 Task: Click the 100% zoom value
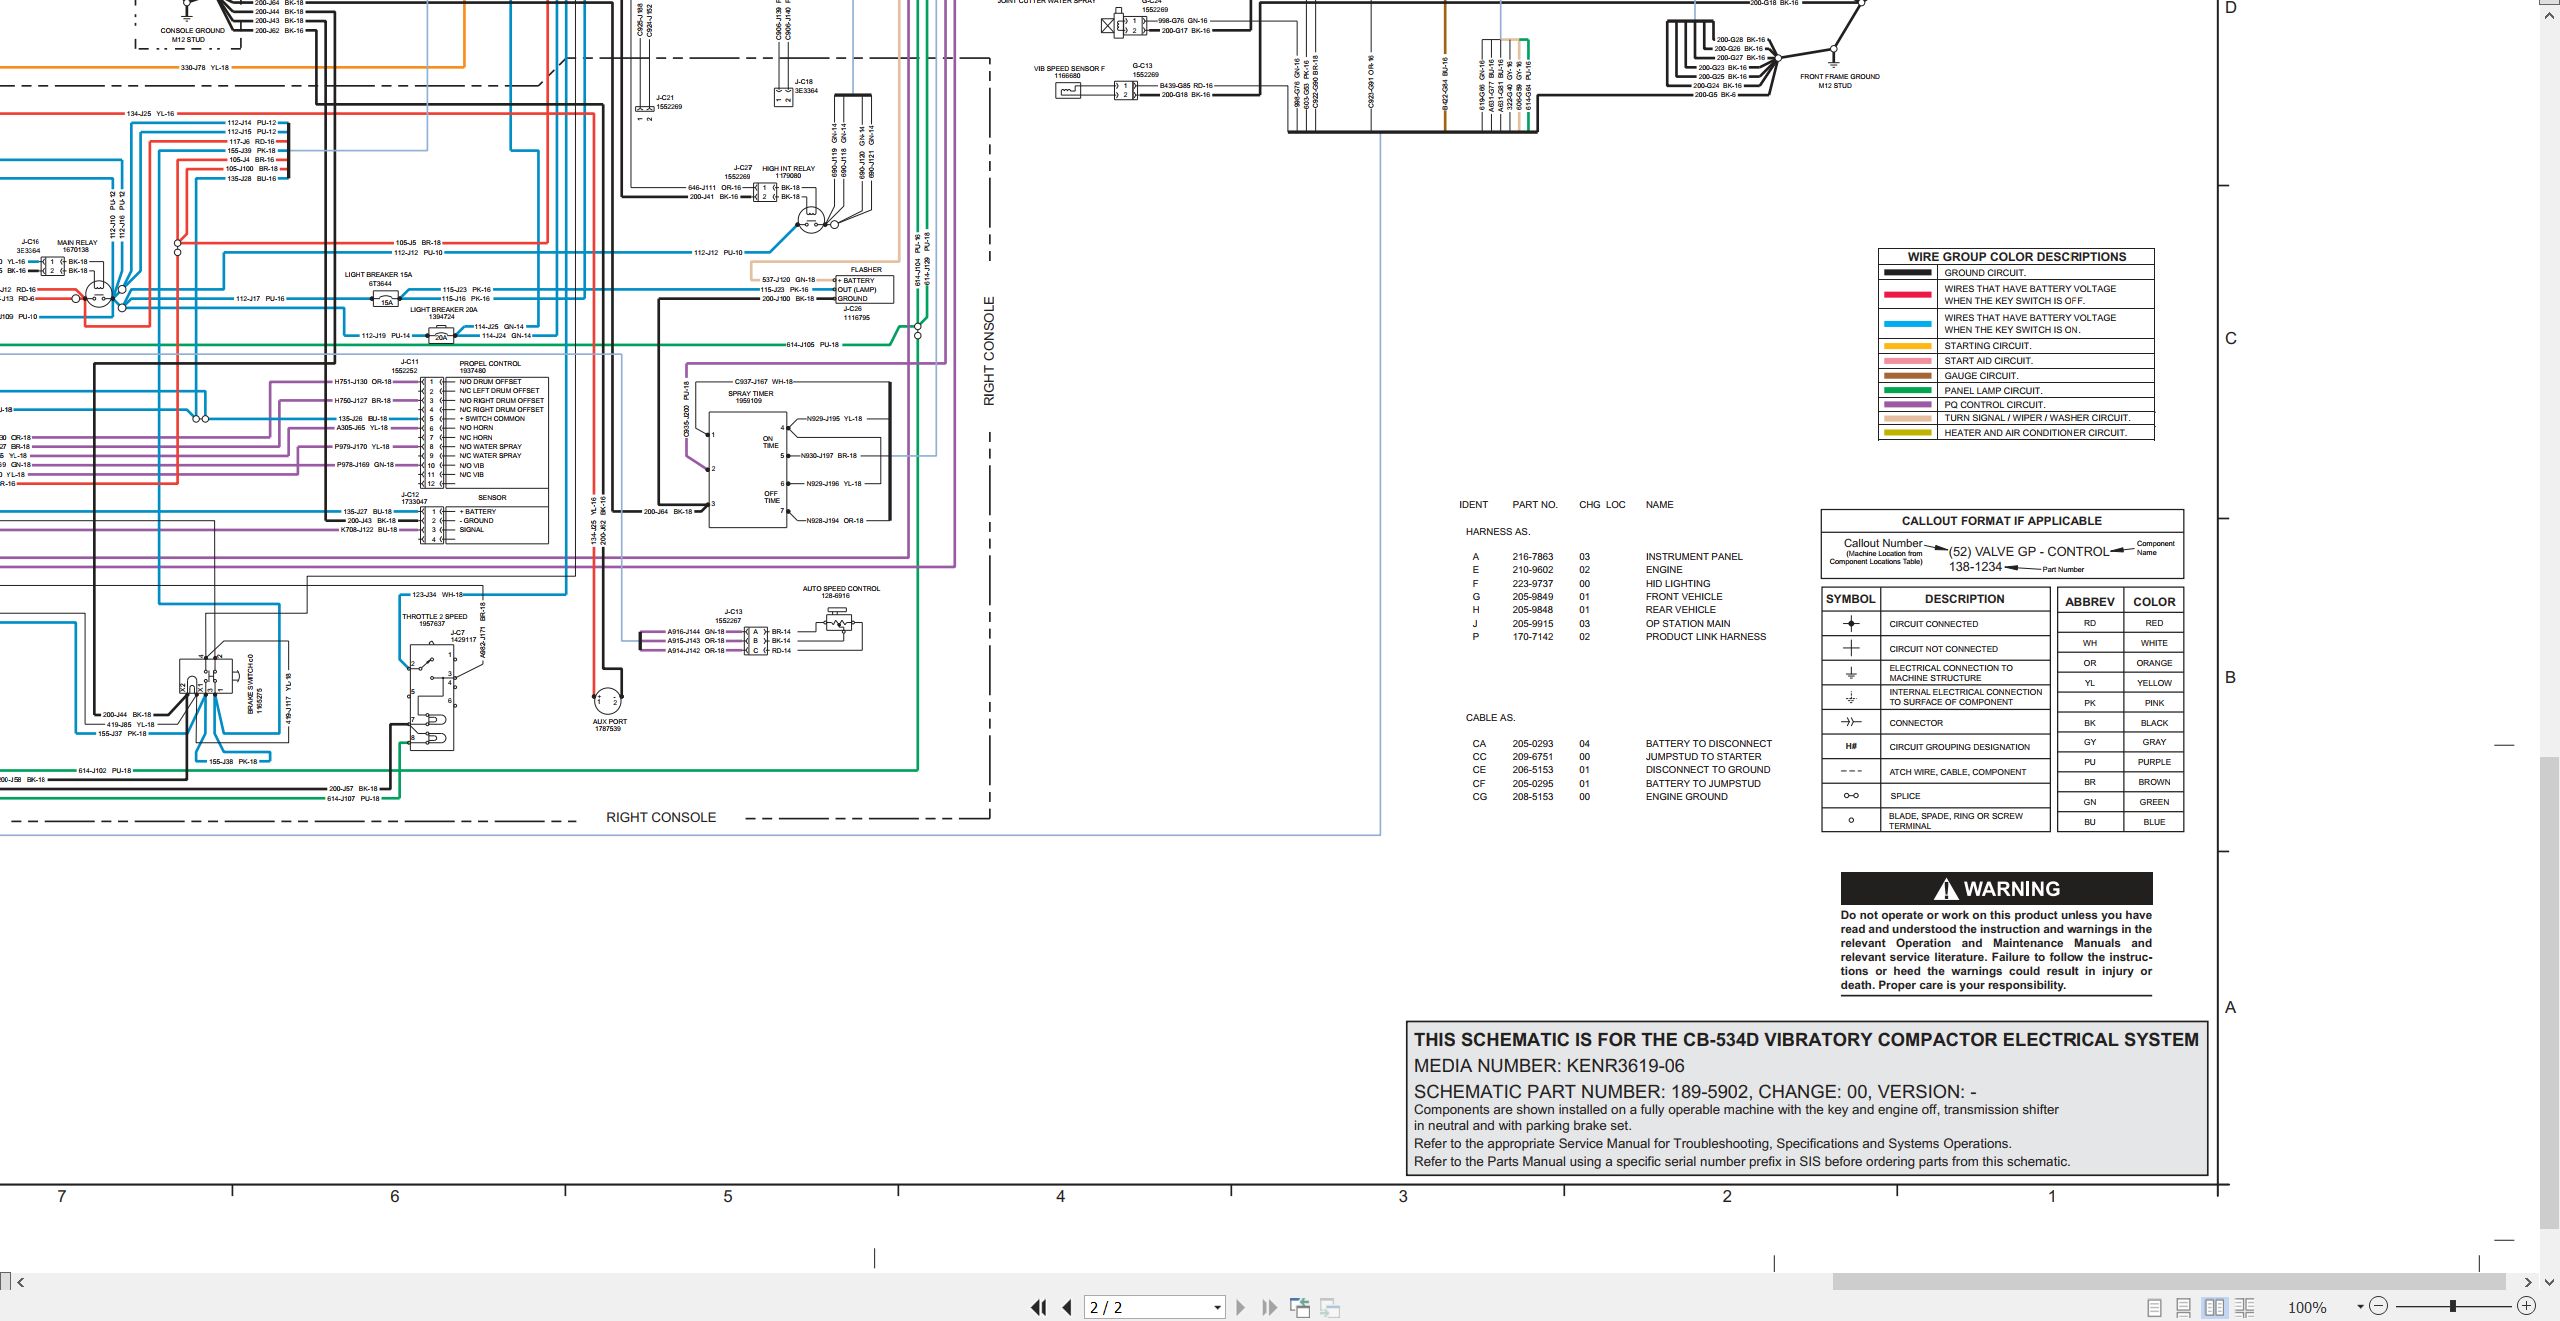[x=2308, y=1307]
